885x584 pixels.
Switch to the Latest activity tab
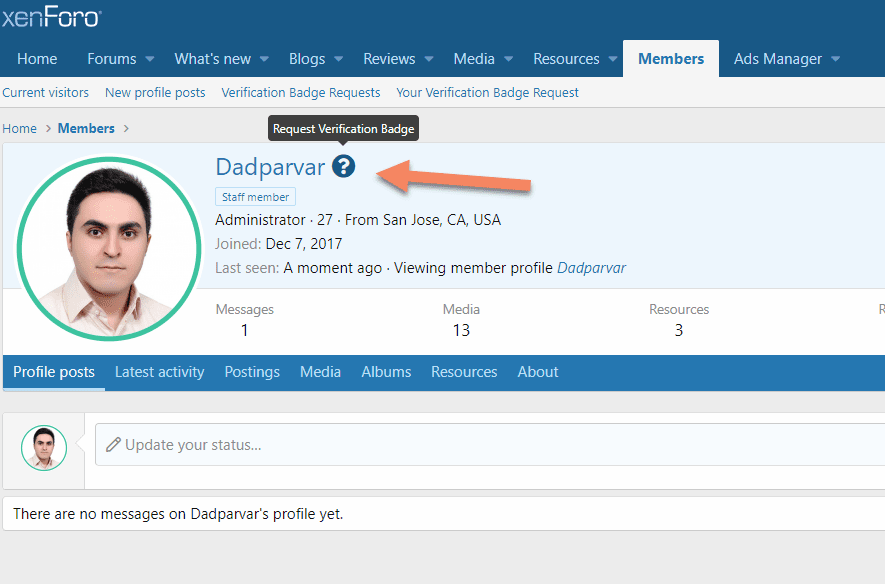point(159,372)
